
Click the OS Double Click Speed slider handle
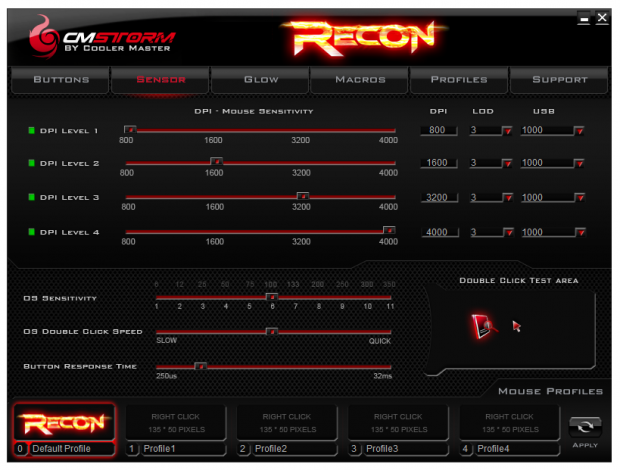(272, 331)
